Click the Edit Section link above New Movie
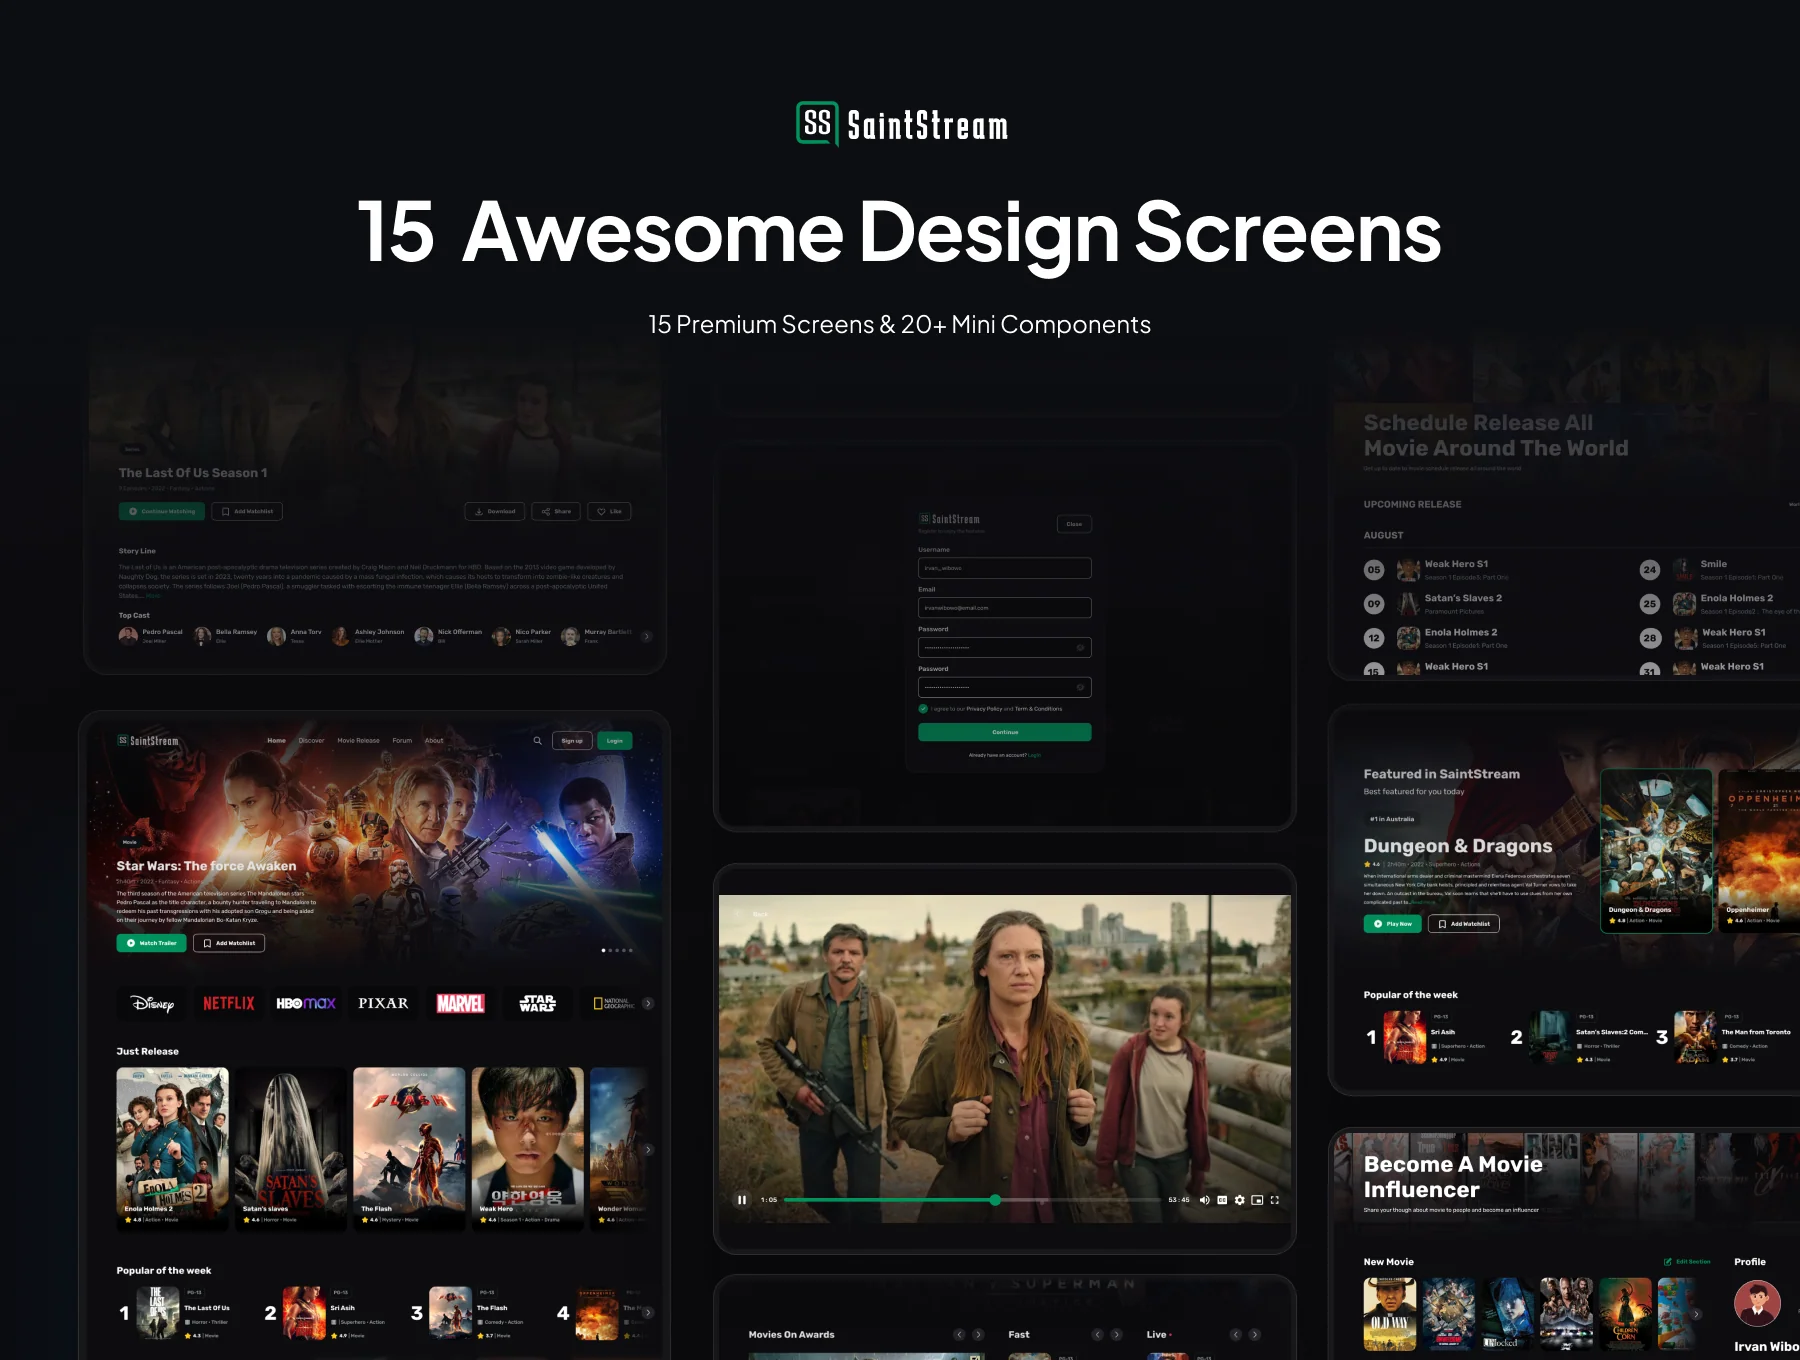Screen dimensions: 1800x1360 coord(1687,1262)
